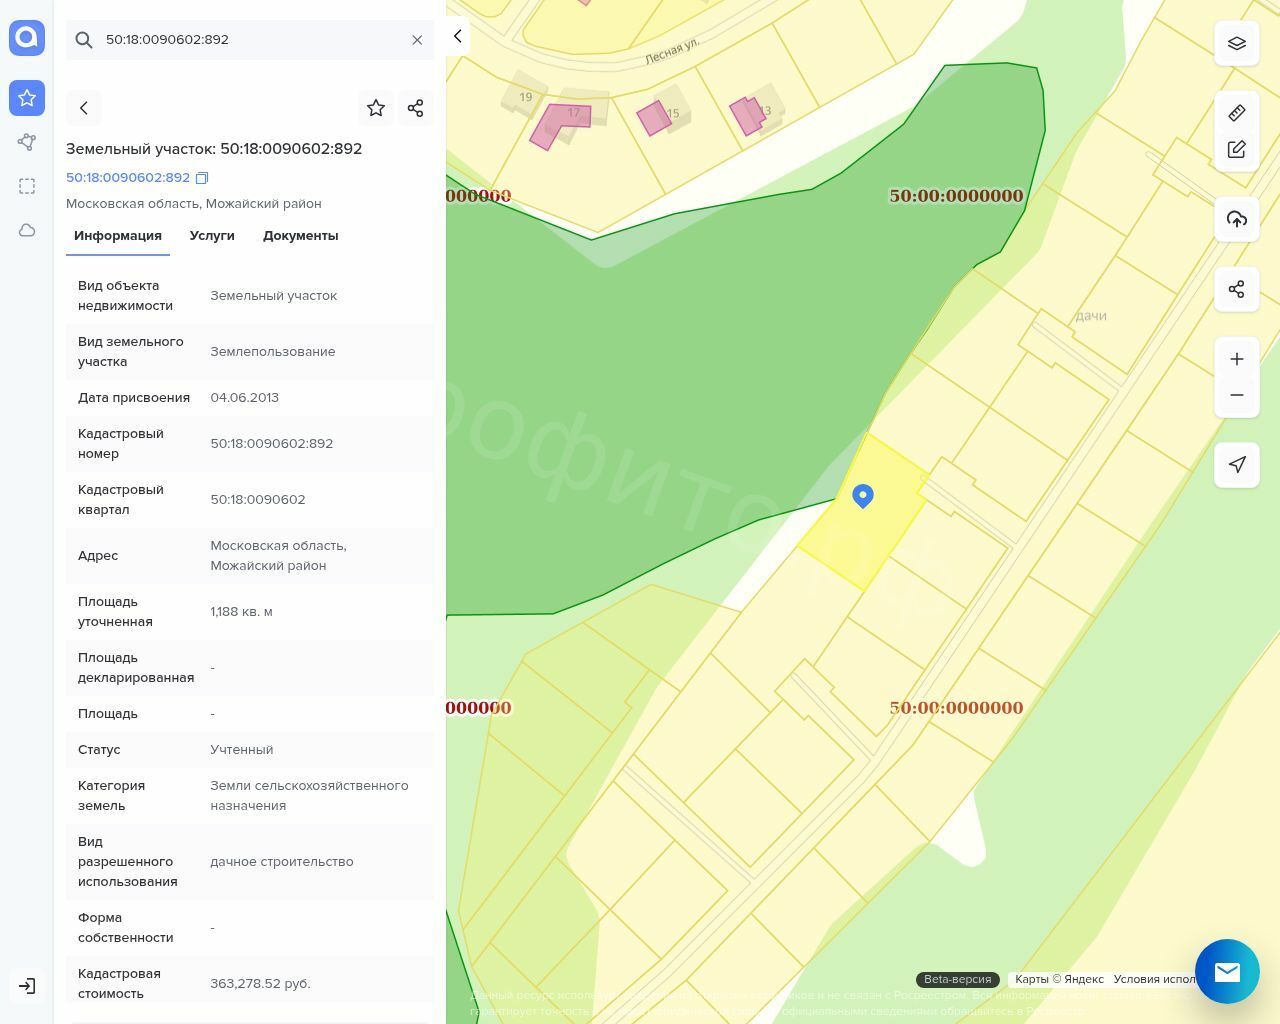Click the cadastral number link 50:18:0090602:892
Viewport: 1280px width, 1024px height.
click(x=128, y=177)
